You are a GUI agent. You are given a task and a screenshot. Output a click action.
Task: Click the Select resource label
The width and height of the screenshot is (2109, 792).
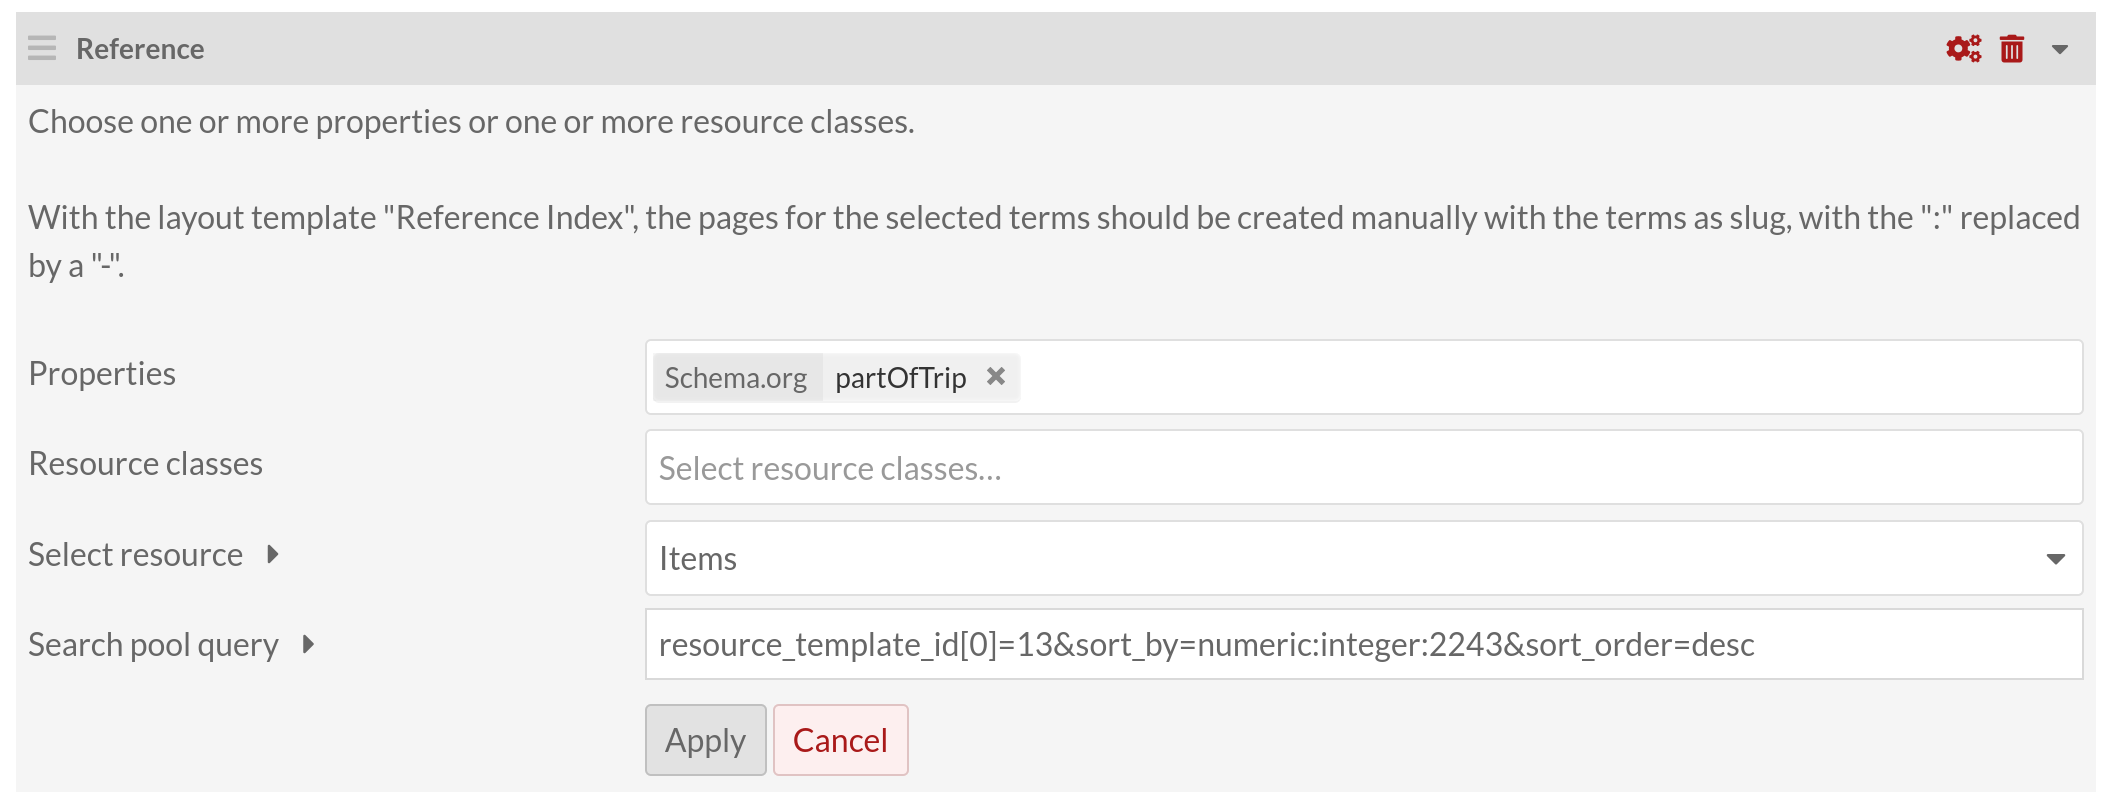136,555
